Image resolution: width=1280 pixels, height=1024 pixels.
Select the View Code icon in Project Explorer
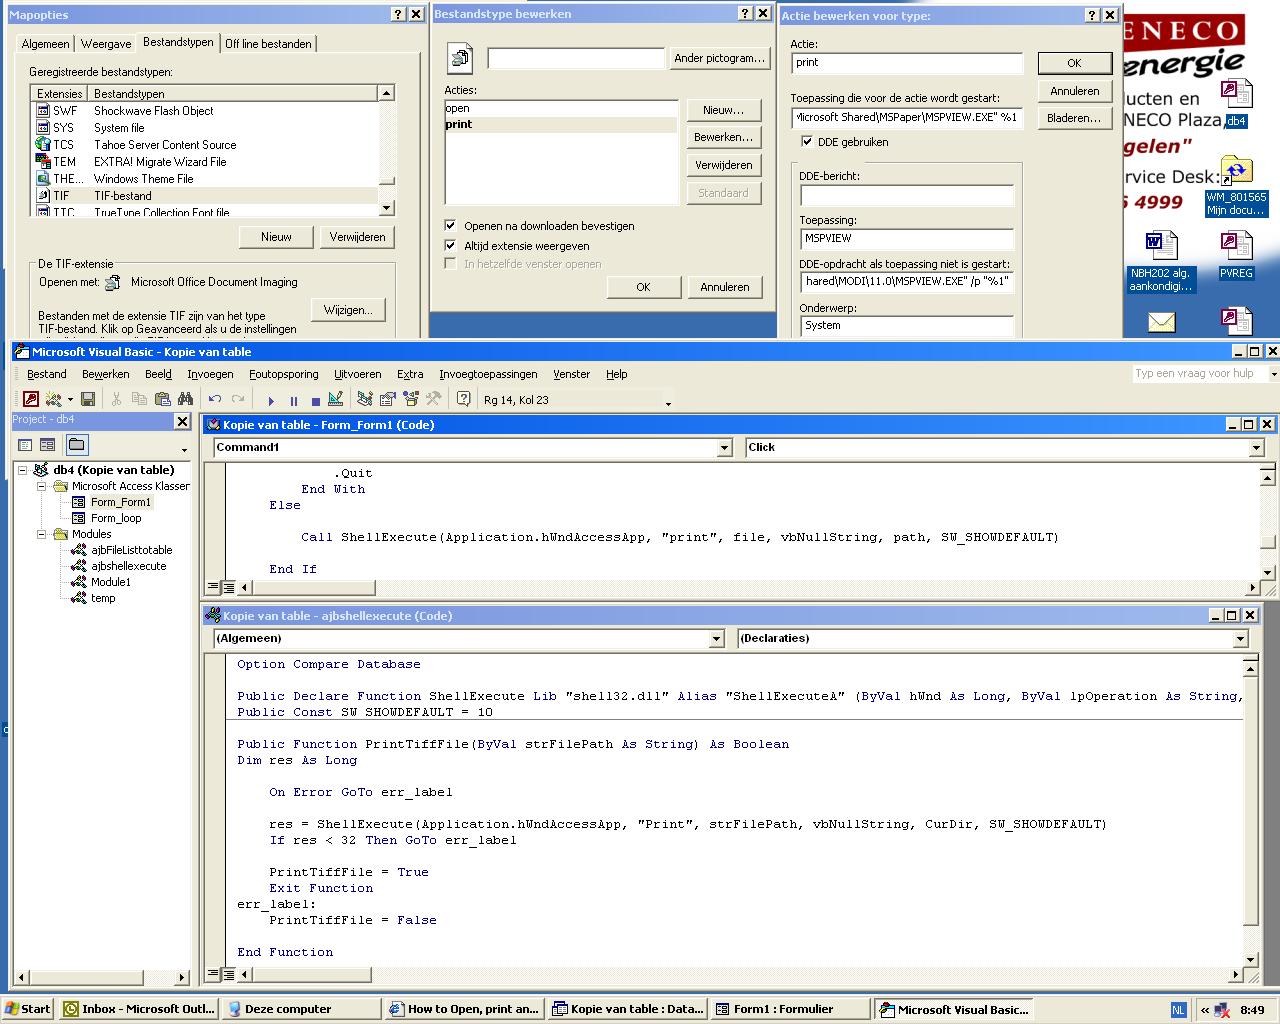[x=24, y=445]
